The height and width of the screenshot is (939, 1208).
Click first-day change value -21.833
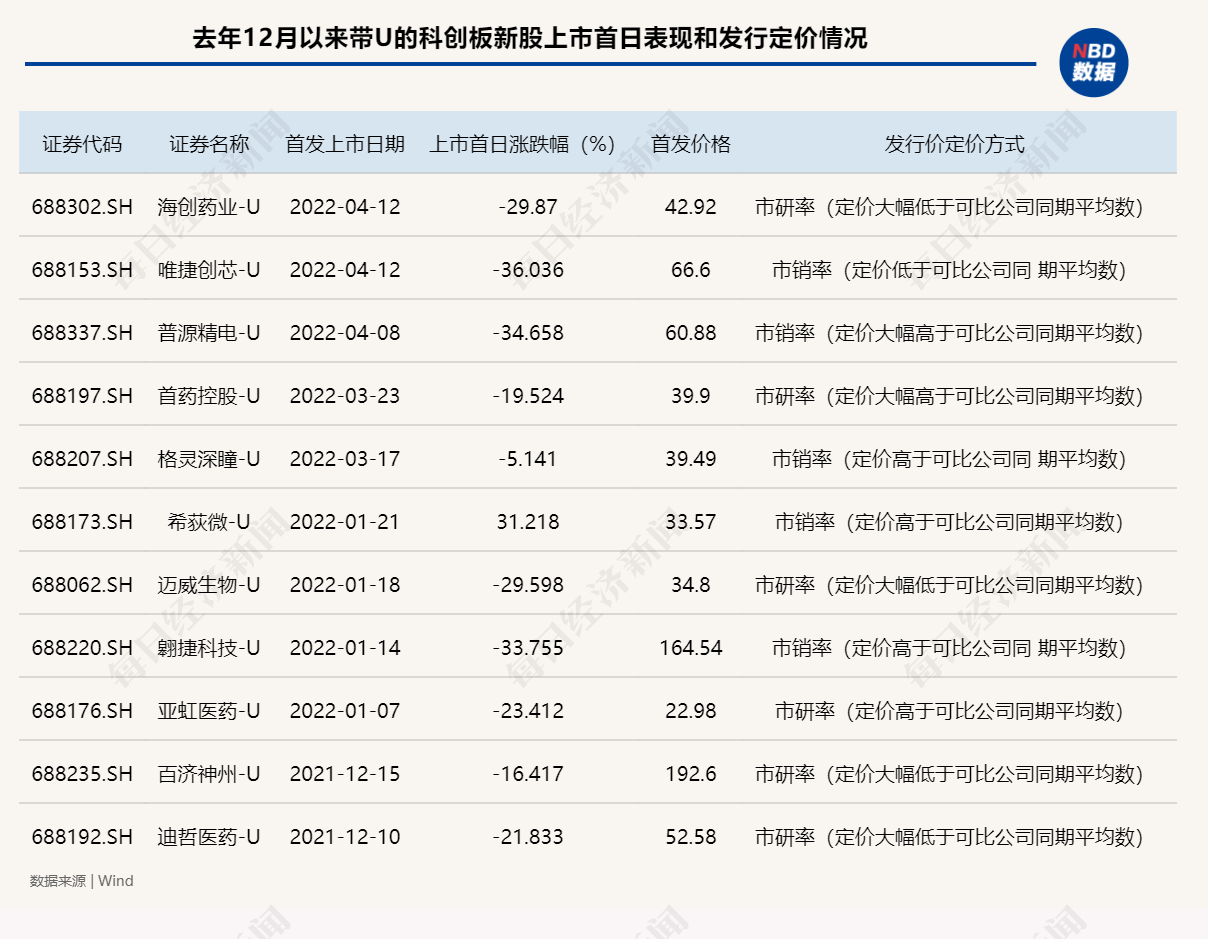pos(528,837)
